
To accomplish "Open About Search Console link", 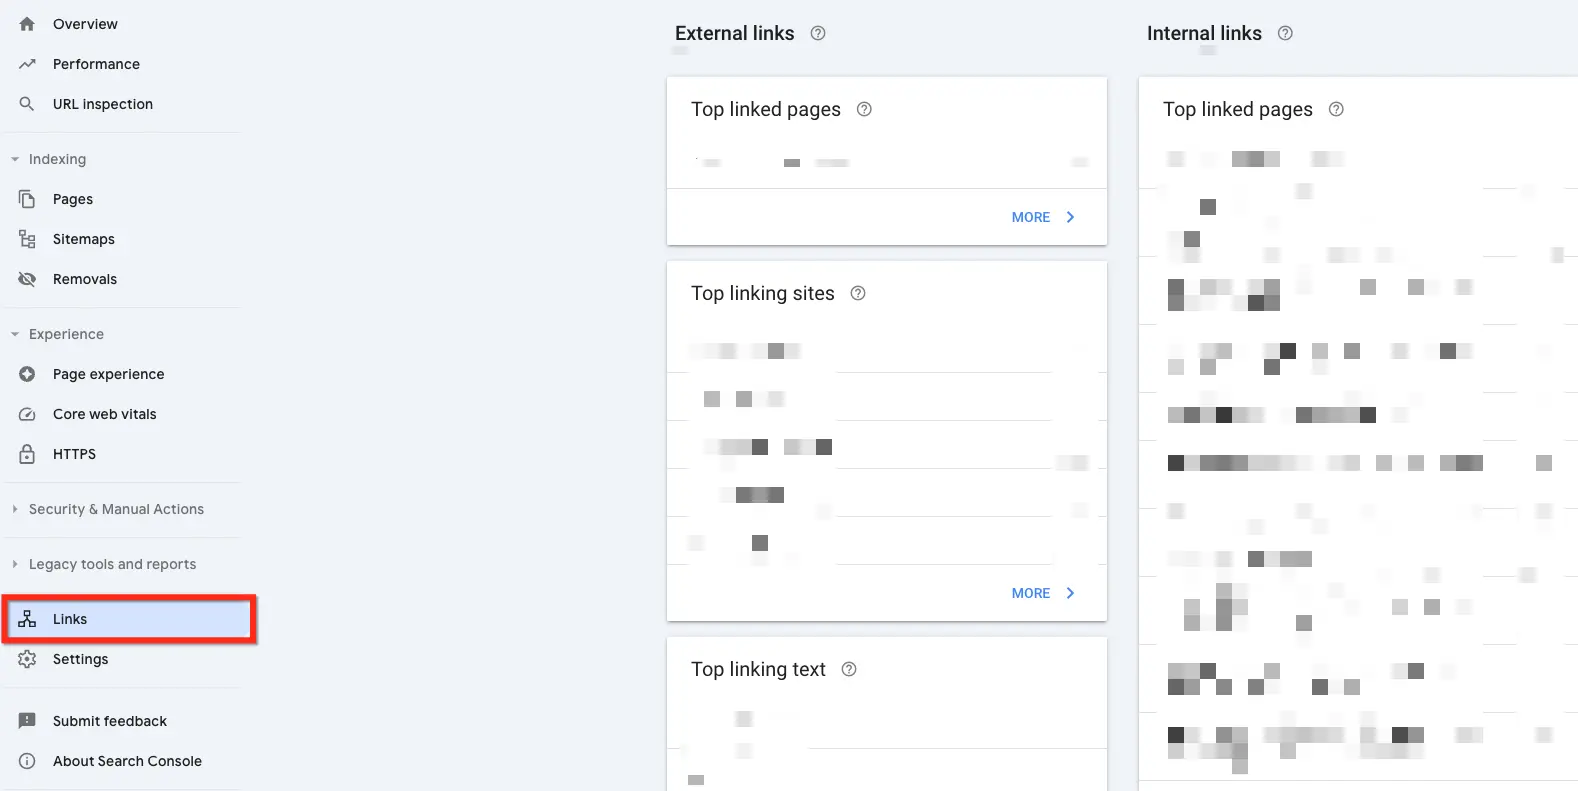I will (127, 761).
